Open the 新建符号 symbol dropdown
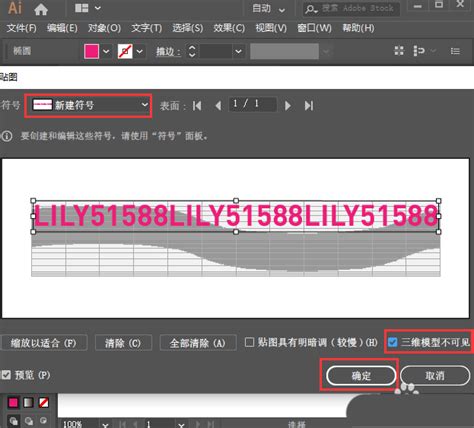This screenshot has width=474, height=428. [88, 105]
